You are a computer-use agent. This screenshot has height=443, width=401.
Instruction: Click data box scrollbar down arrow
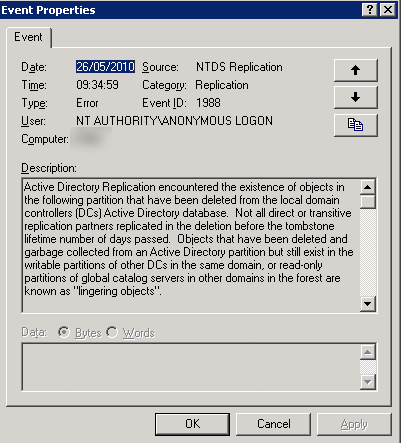368,382
